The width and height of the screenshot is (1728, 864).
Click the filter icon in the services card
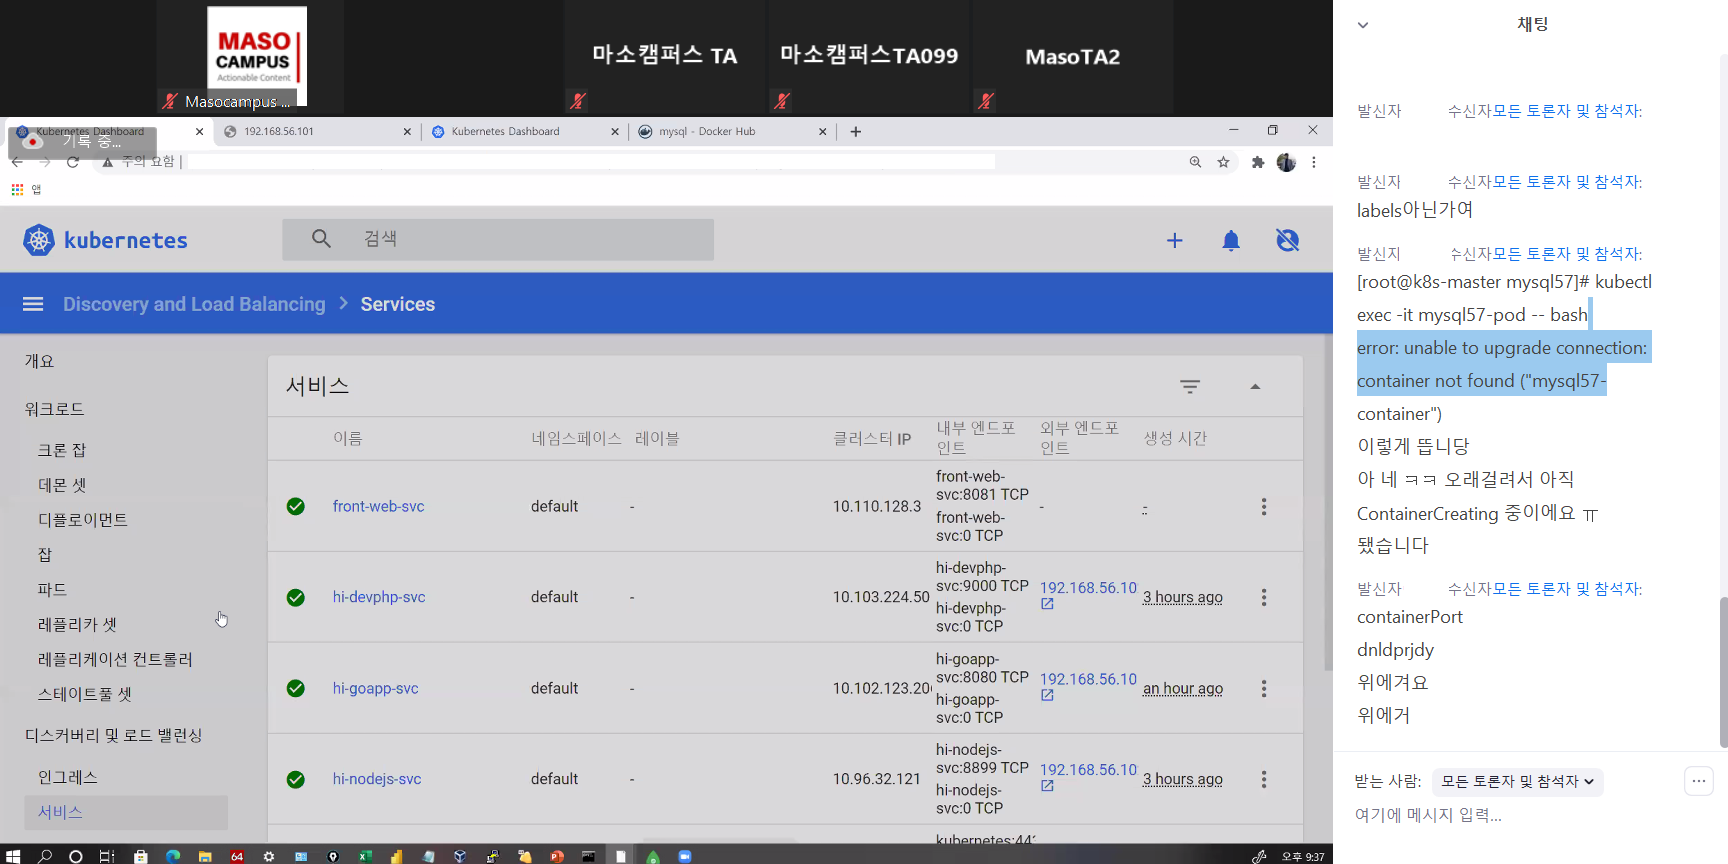(x=1189, y=387)
